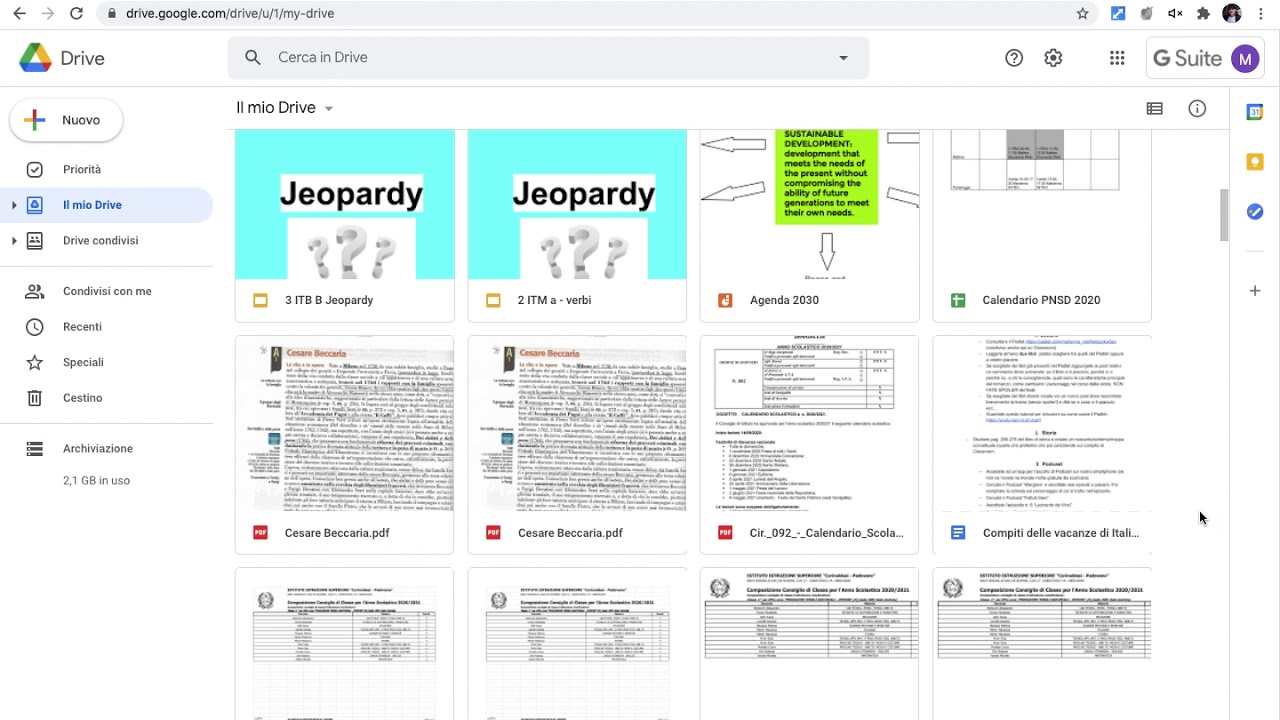Click the browser forward arrow
Viewport: 1280px width, 720px height.
coord(47,14)
